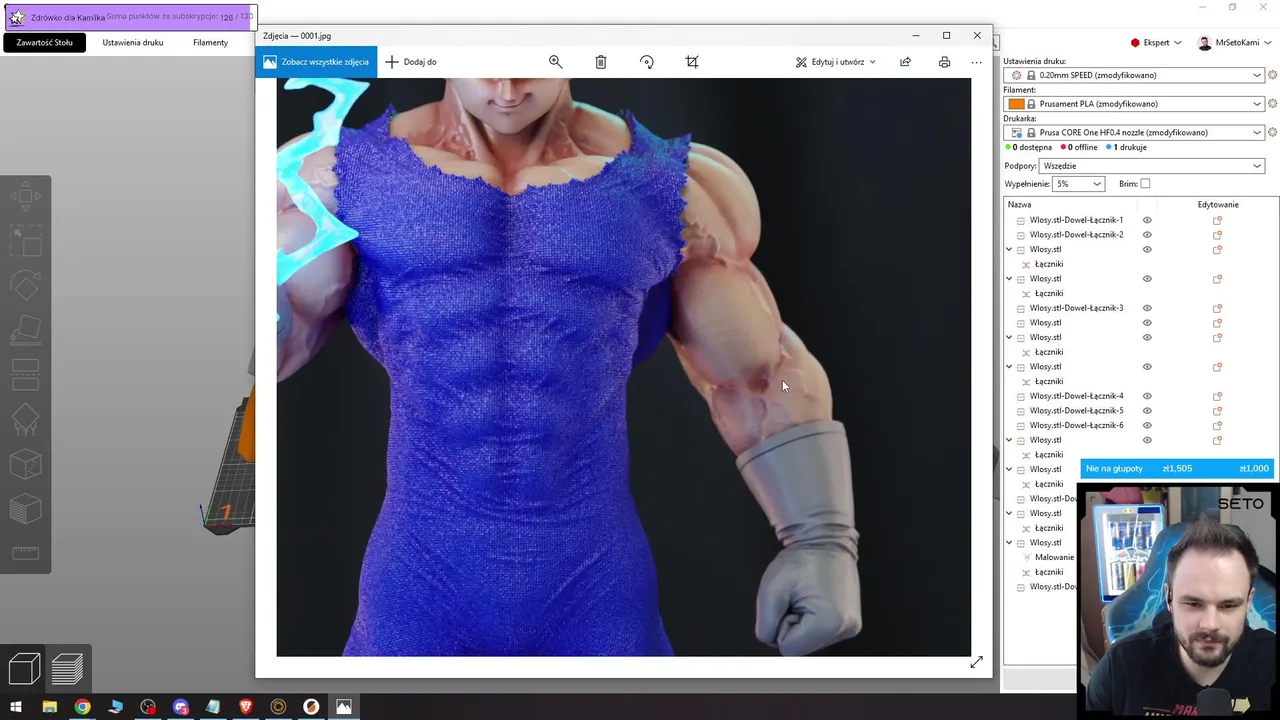Click the '0 offline' printer status
The height and width of the screenshot is (720, 1280).
click(1079, 148)
